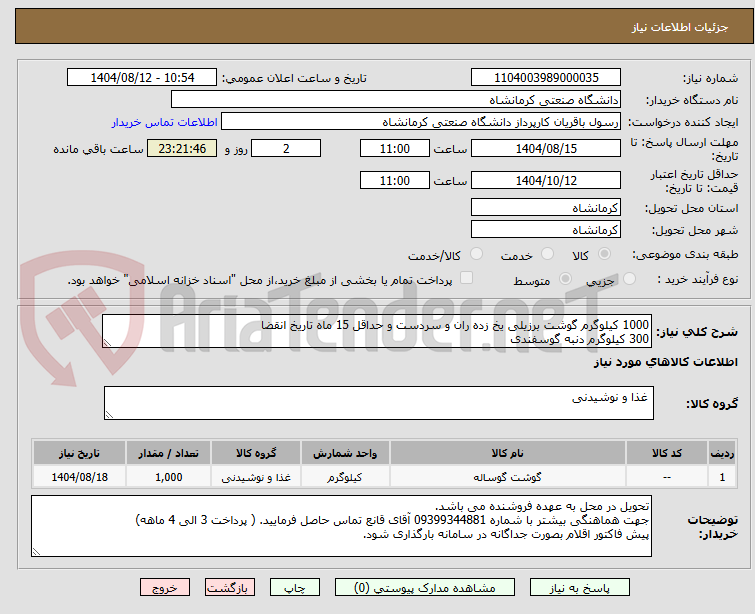
Task: Click the remaining time 23:21:46 field
Action: point(182,148)
